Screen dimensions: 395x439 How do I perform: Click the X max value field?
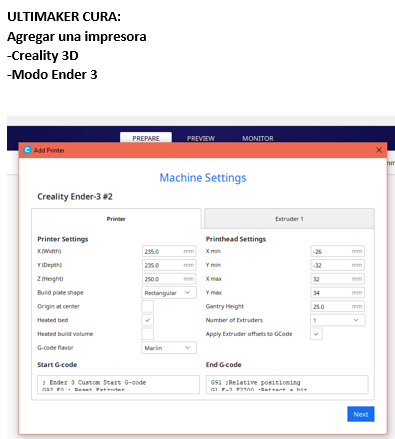coord(337,279)
